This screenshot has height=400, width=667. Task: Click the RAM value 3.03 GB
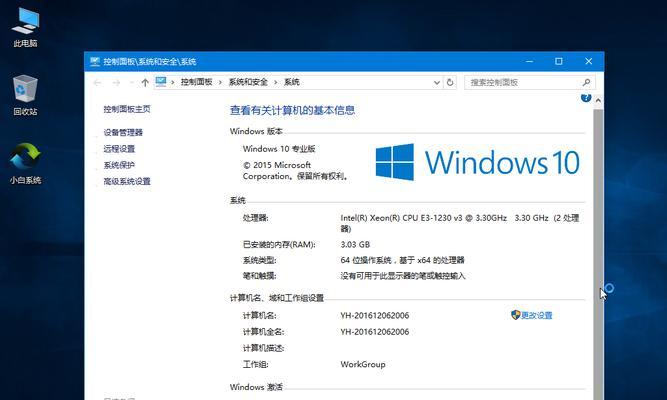point(355,244)
